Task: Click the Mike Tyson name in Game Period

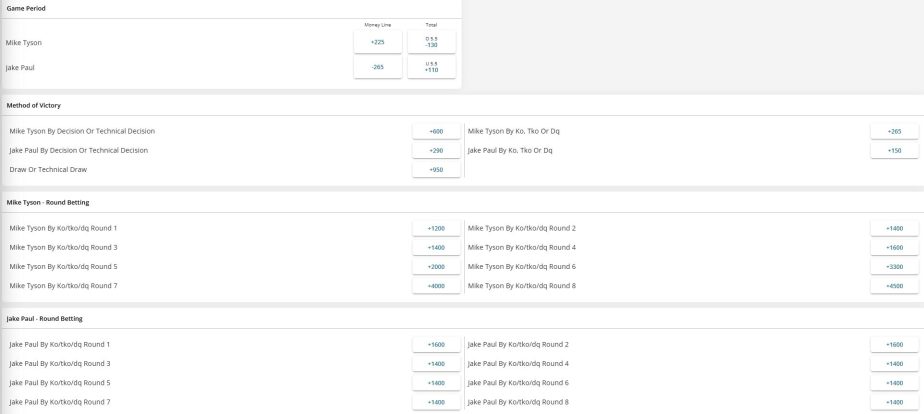Action: click(24, 42)
